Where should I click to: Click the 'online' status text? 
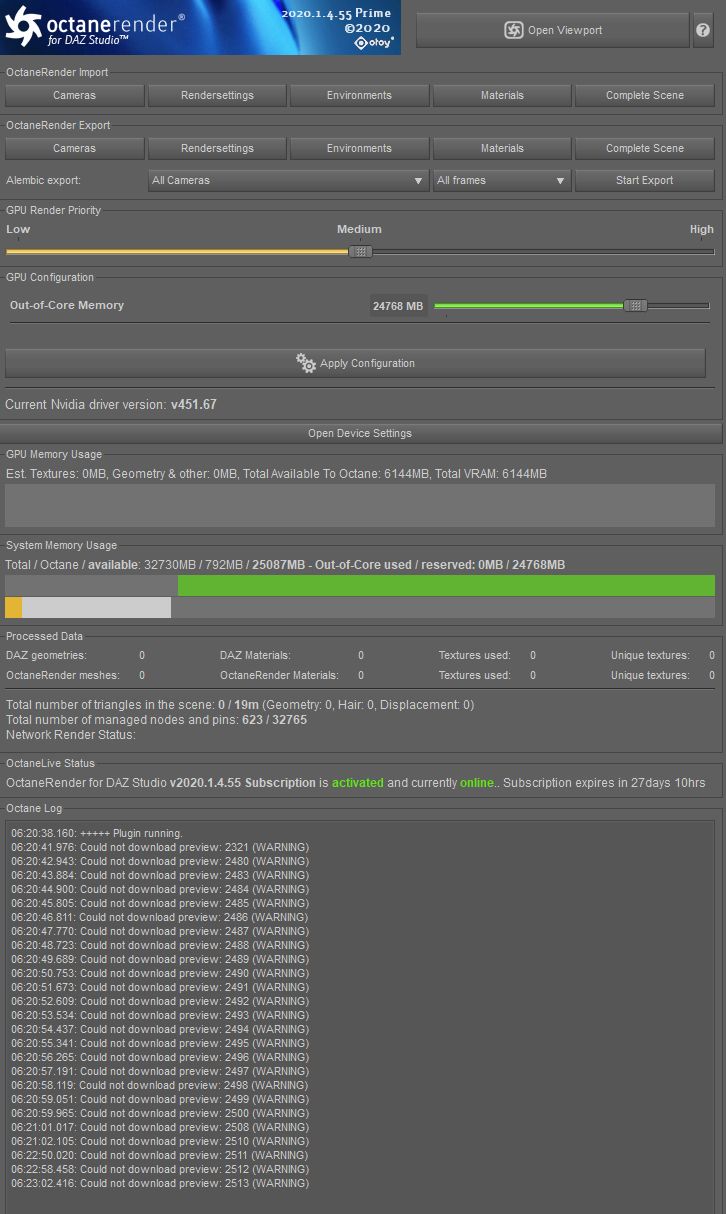point(477,783)
